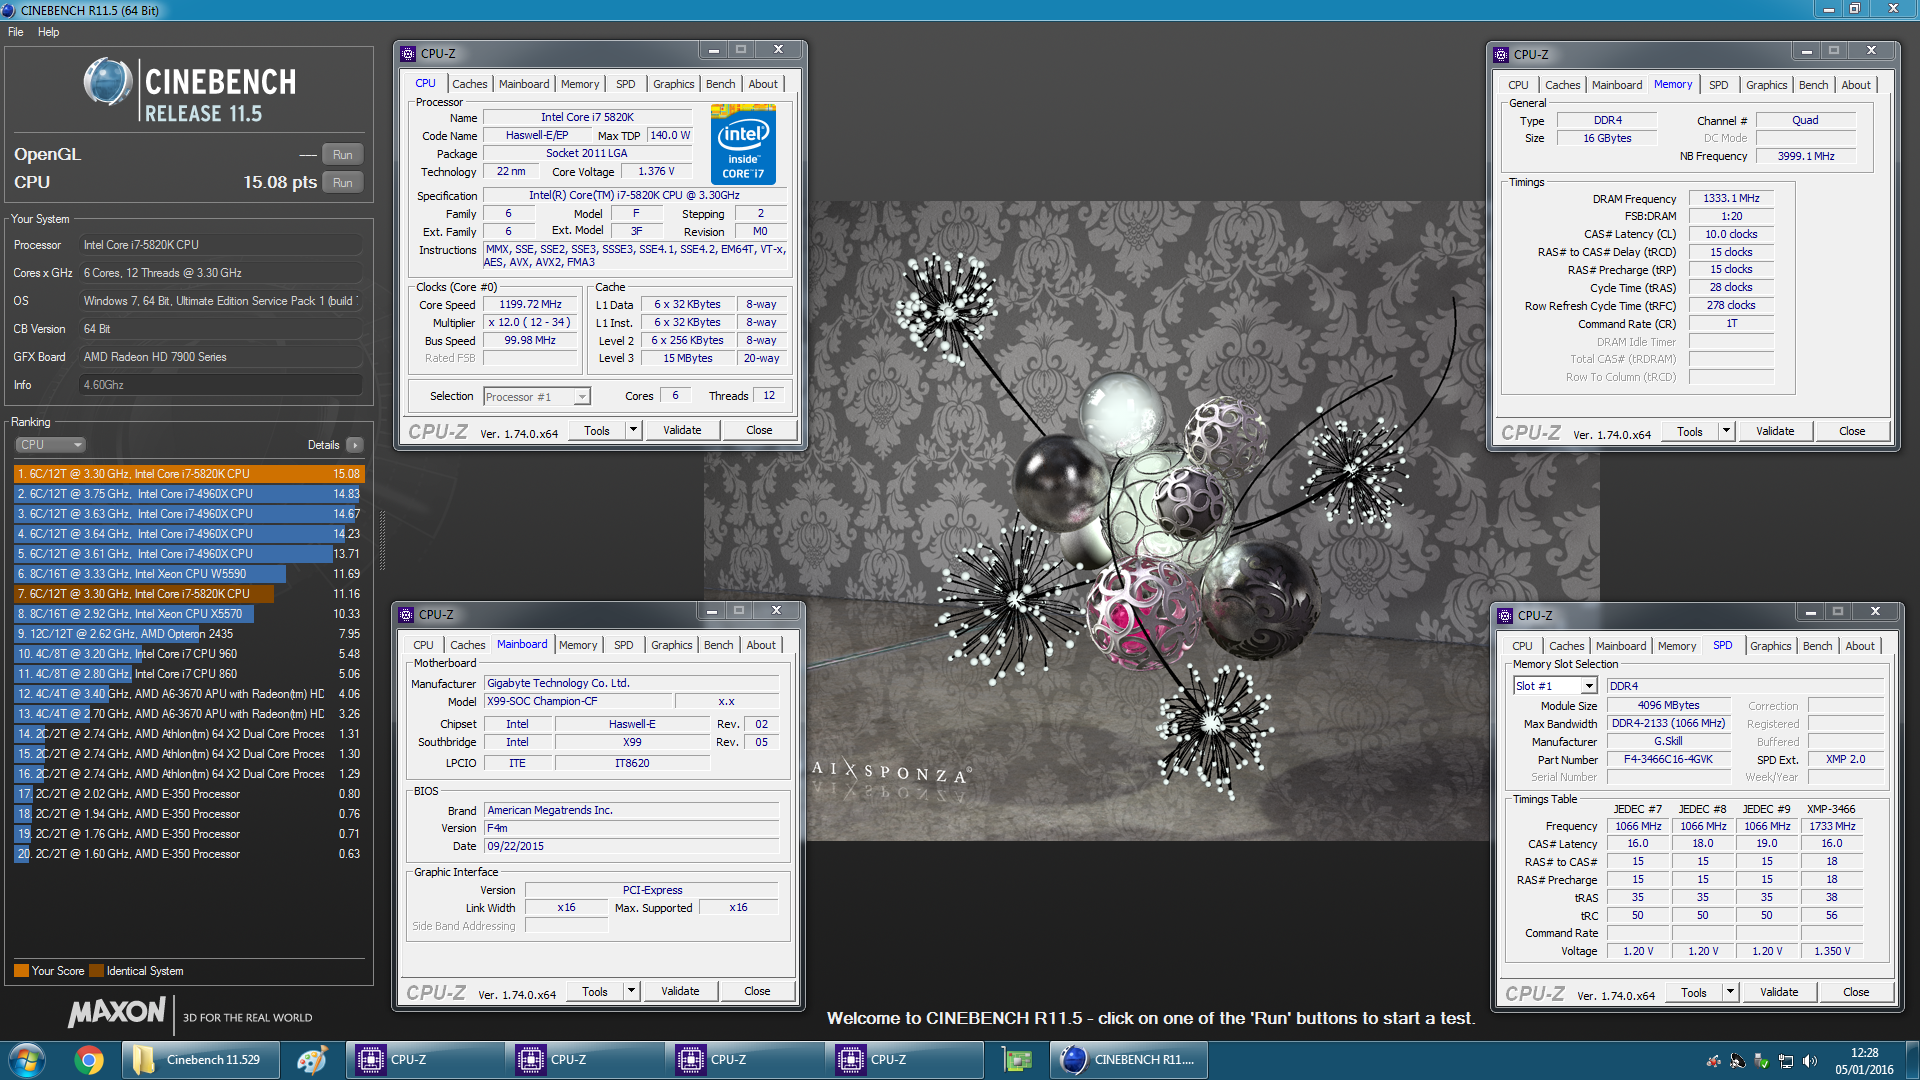Select ranking row Intel Core i7 CPU 860
Screen dimensions: 1920x1080
click(189, 674)
